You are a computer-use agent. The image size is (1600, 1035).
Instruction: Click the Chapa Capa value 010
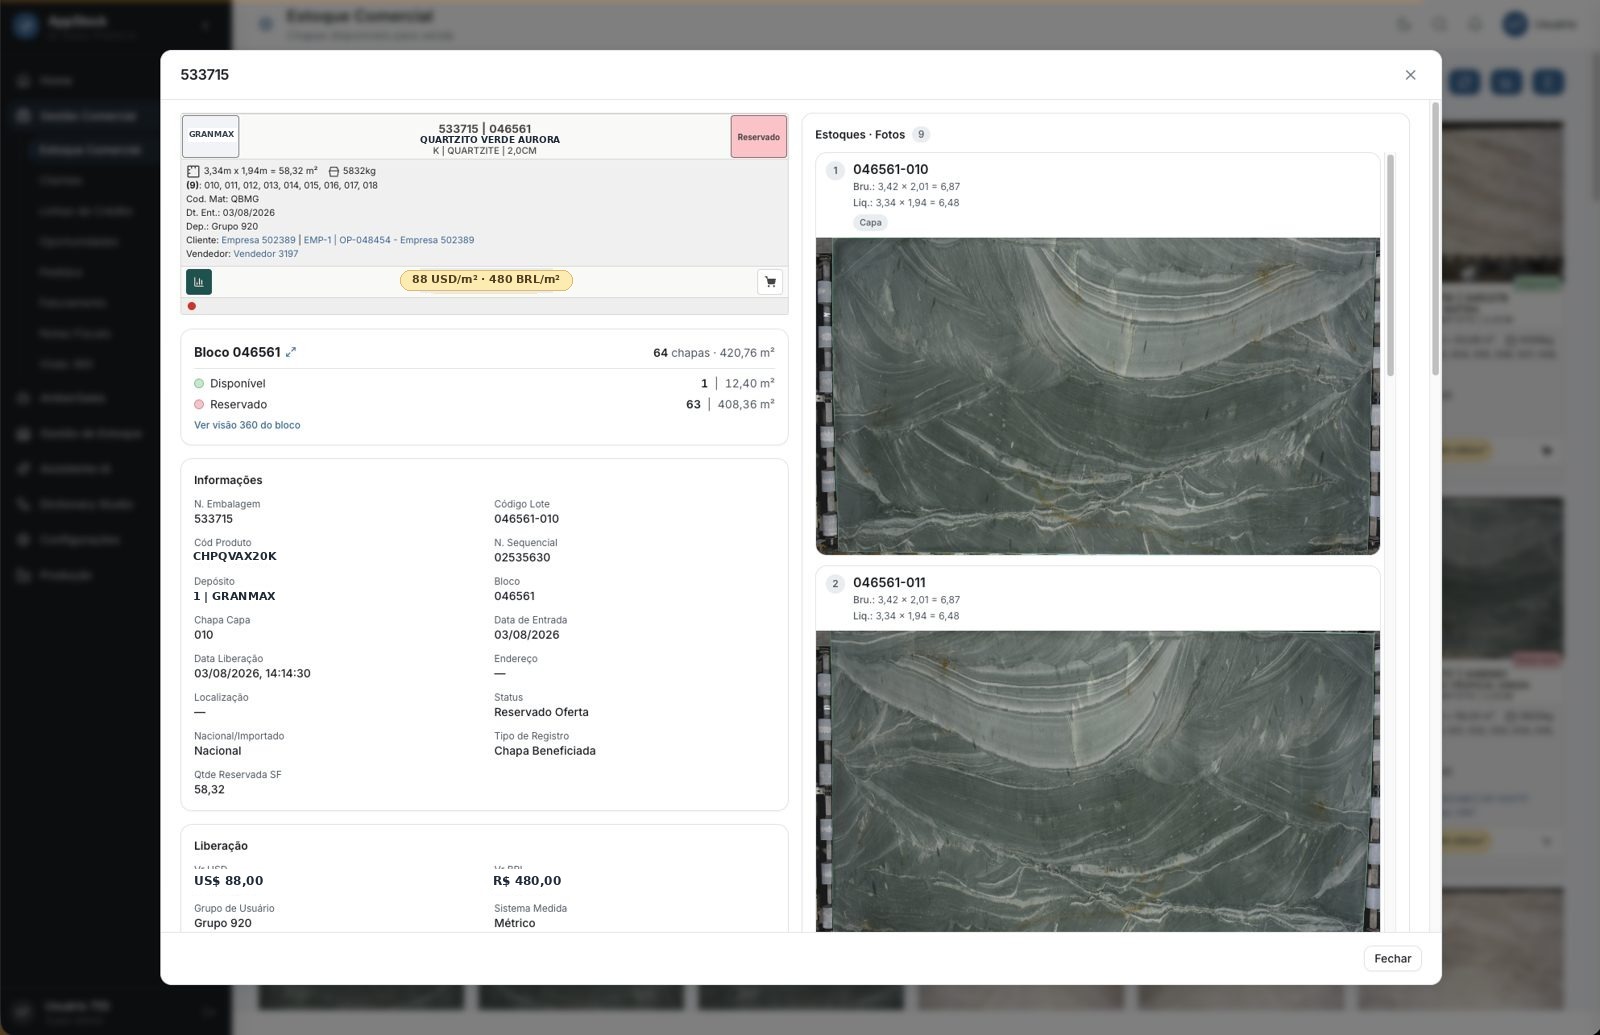204,635
